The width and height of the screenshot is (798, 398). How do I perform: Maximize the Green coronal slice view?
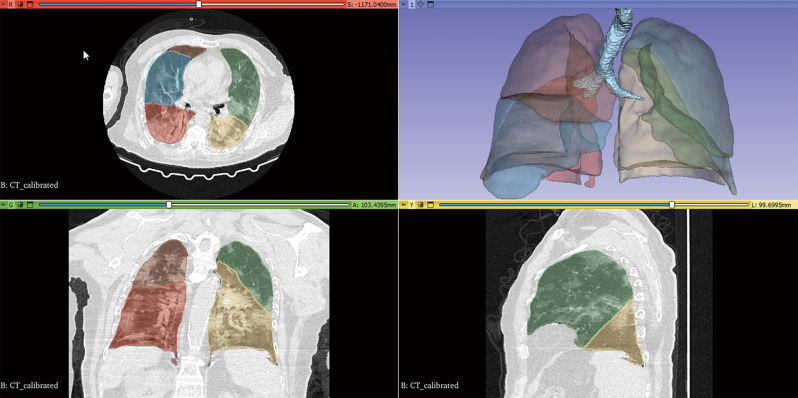coord(30,205)
